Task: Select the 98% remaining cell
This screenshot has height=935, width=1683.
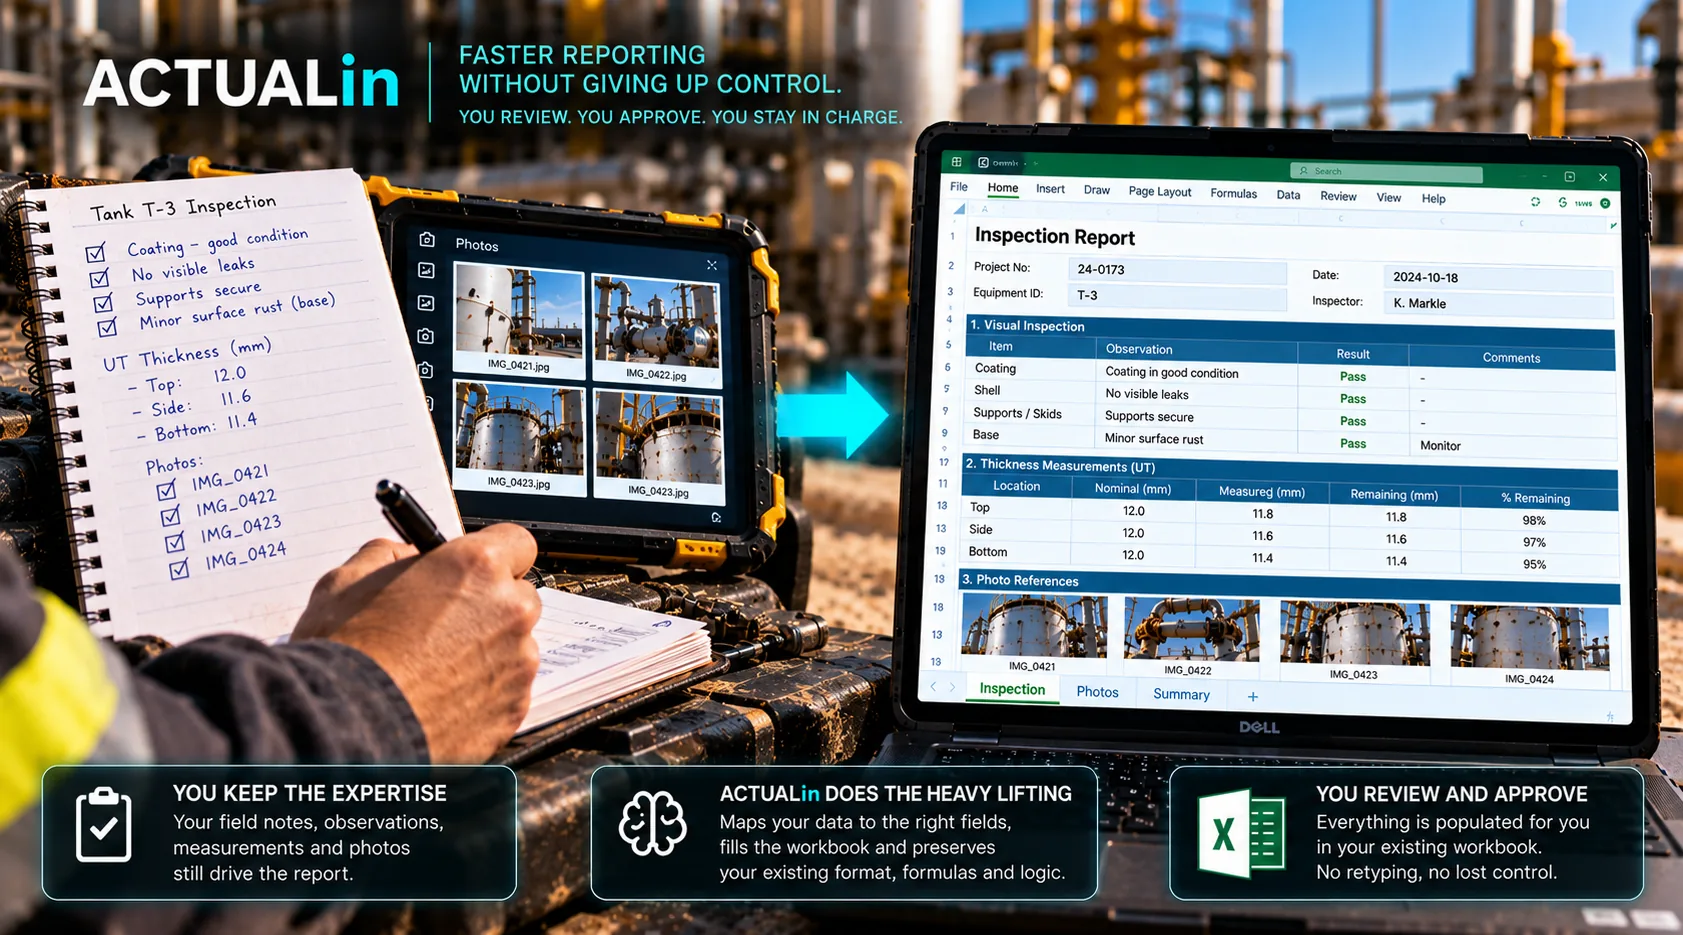Action: (x=1535, y=521)
